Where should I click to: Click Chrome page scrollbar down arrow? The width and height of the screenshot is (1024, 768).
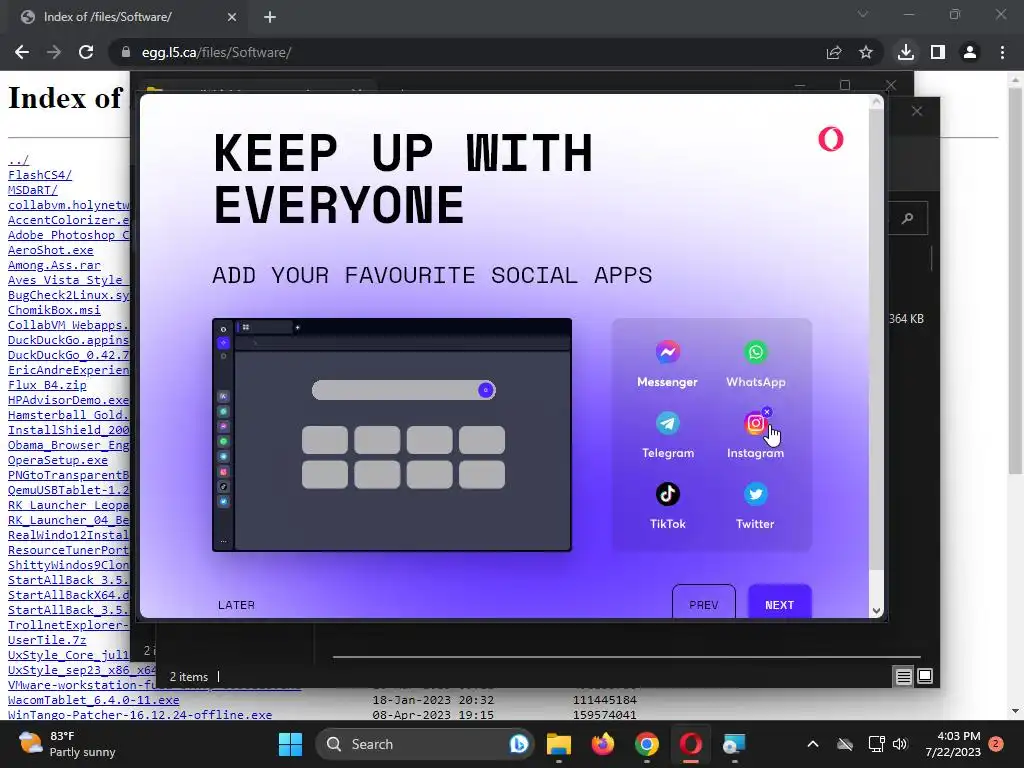pyautogui.click(x=1016, y=711)
